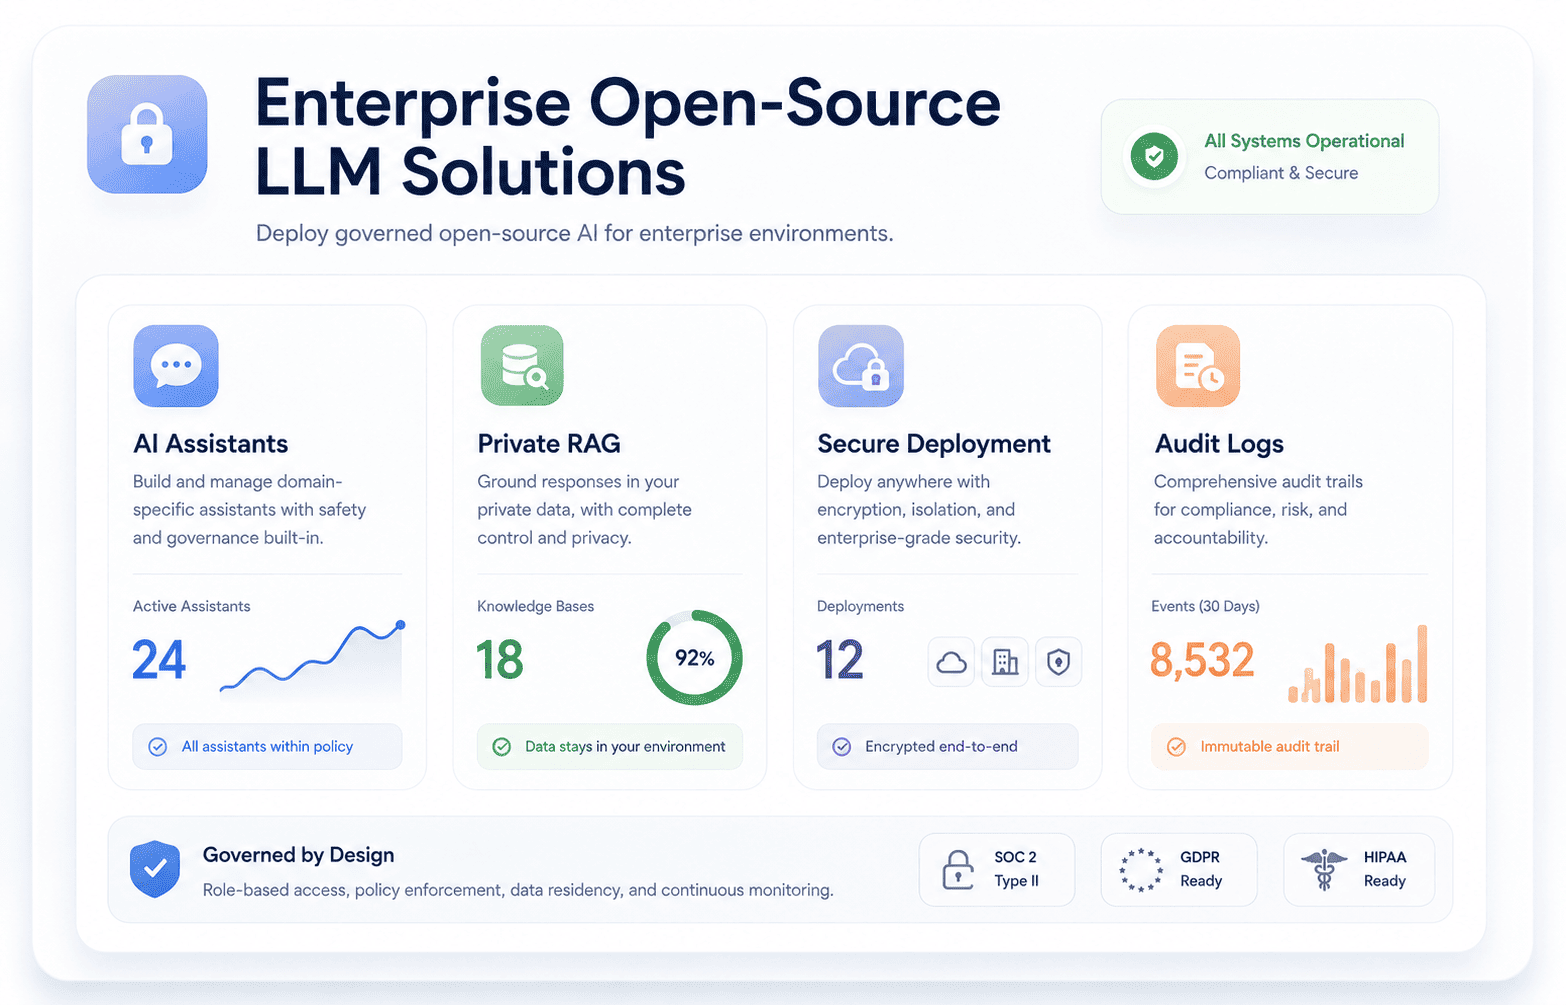The image size is (1566, 1005).
Task: Select the cloud deployment type icon
Action: click(951, 662)
